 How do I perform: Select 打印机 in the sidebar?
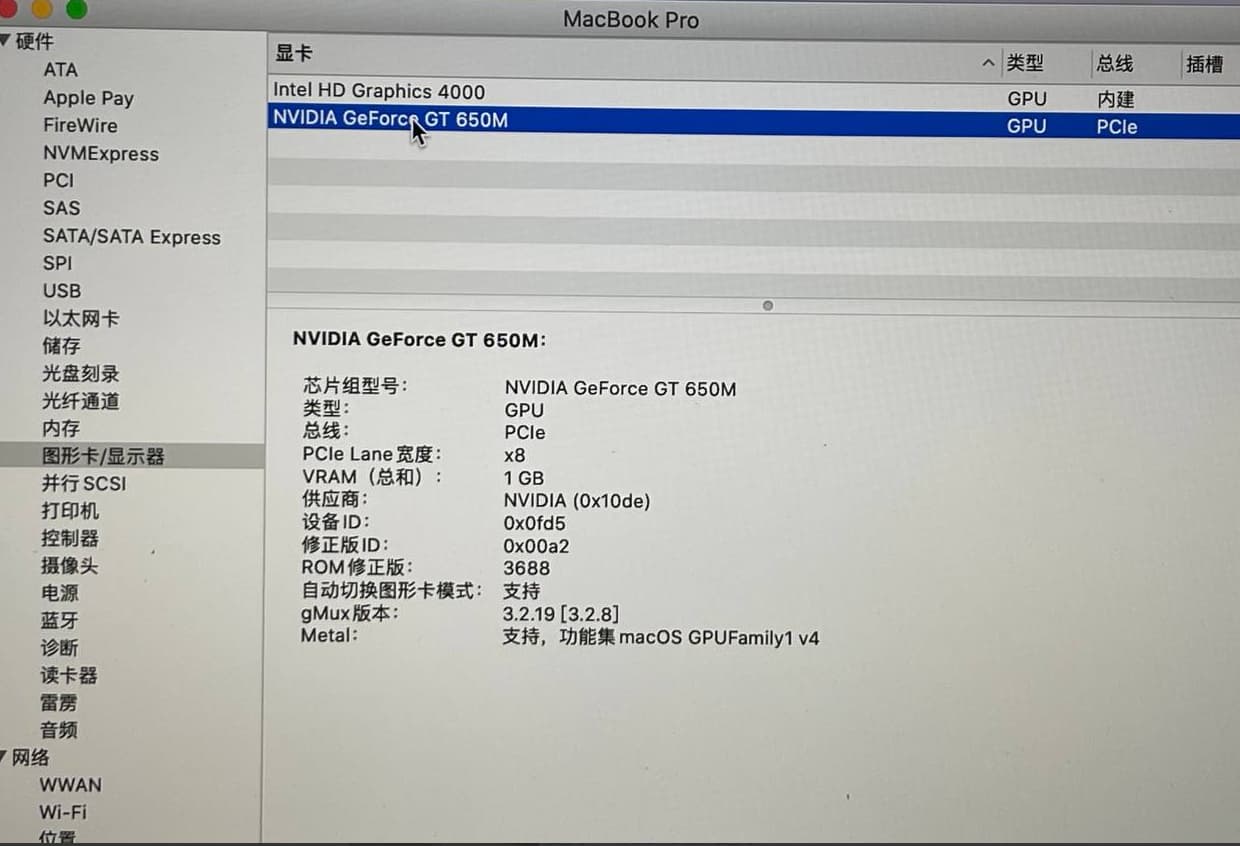click(70, 511)
